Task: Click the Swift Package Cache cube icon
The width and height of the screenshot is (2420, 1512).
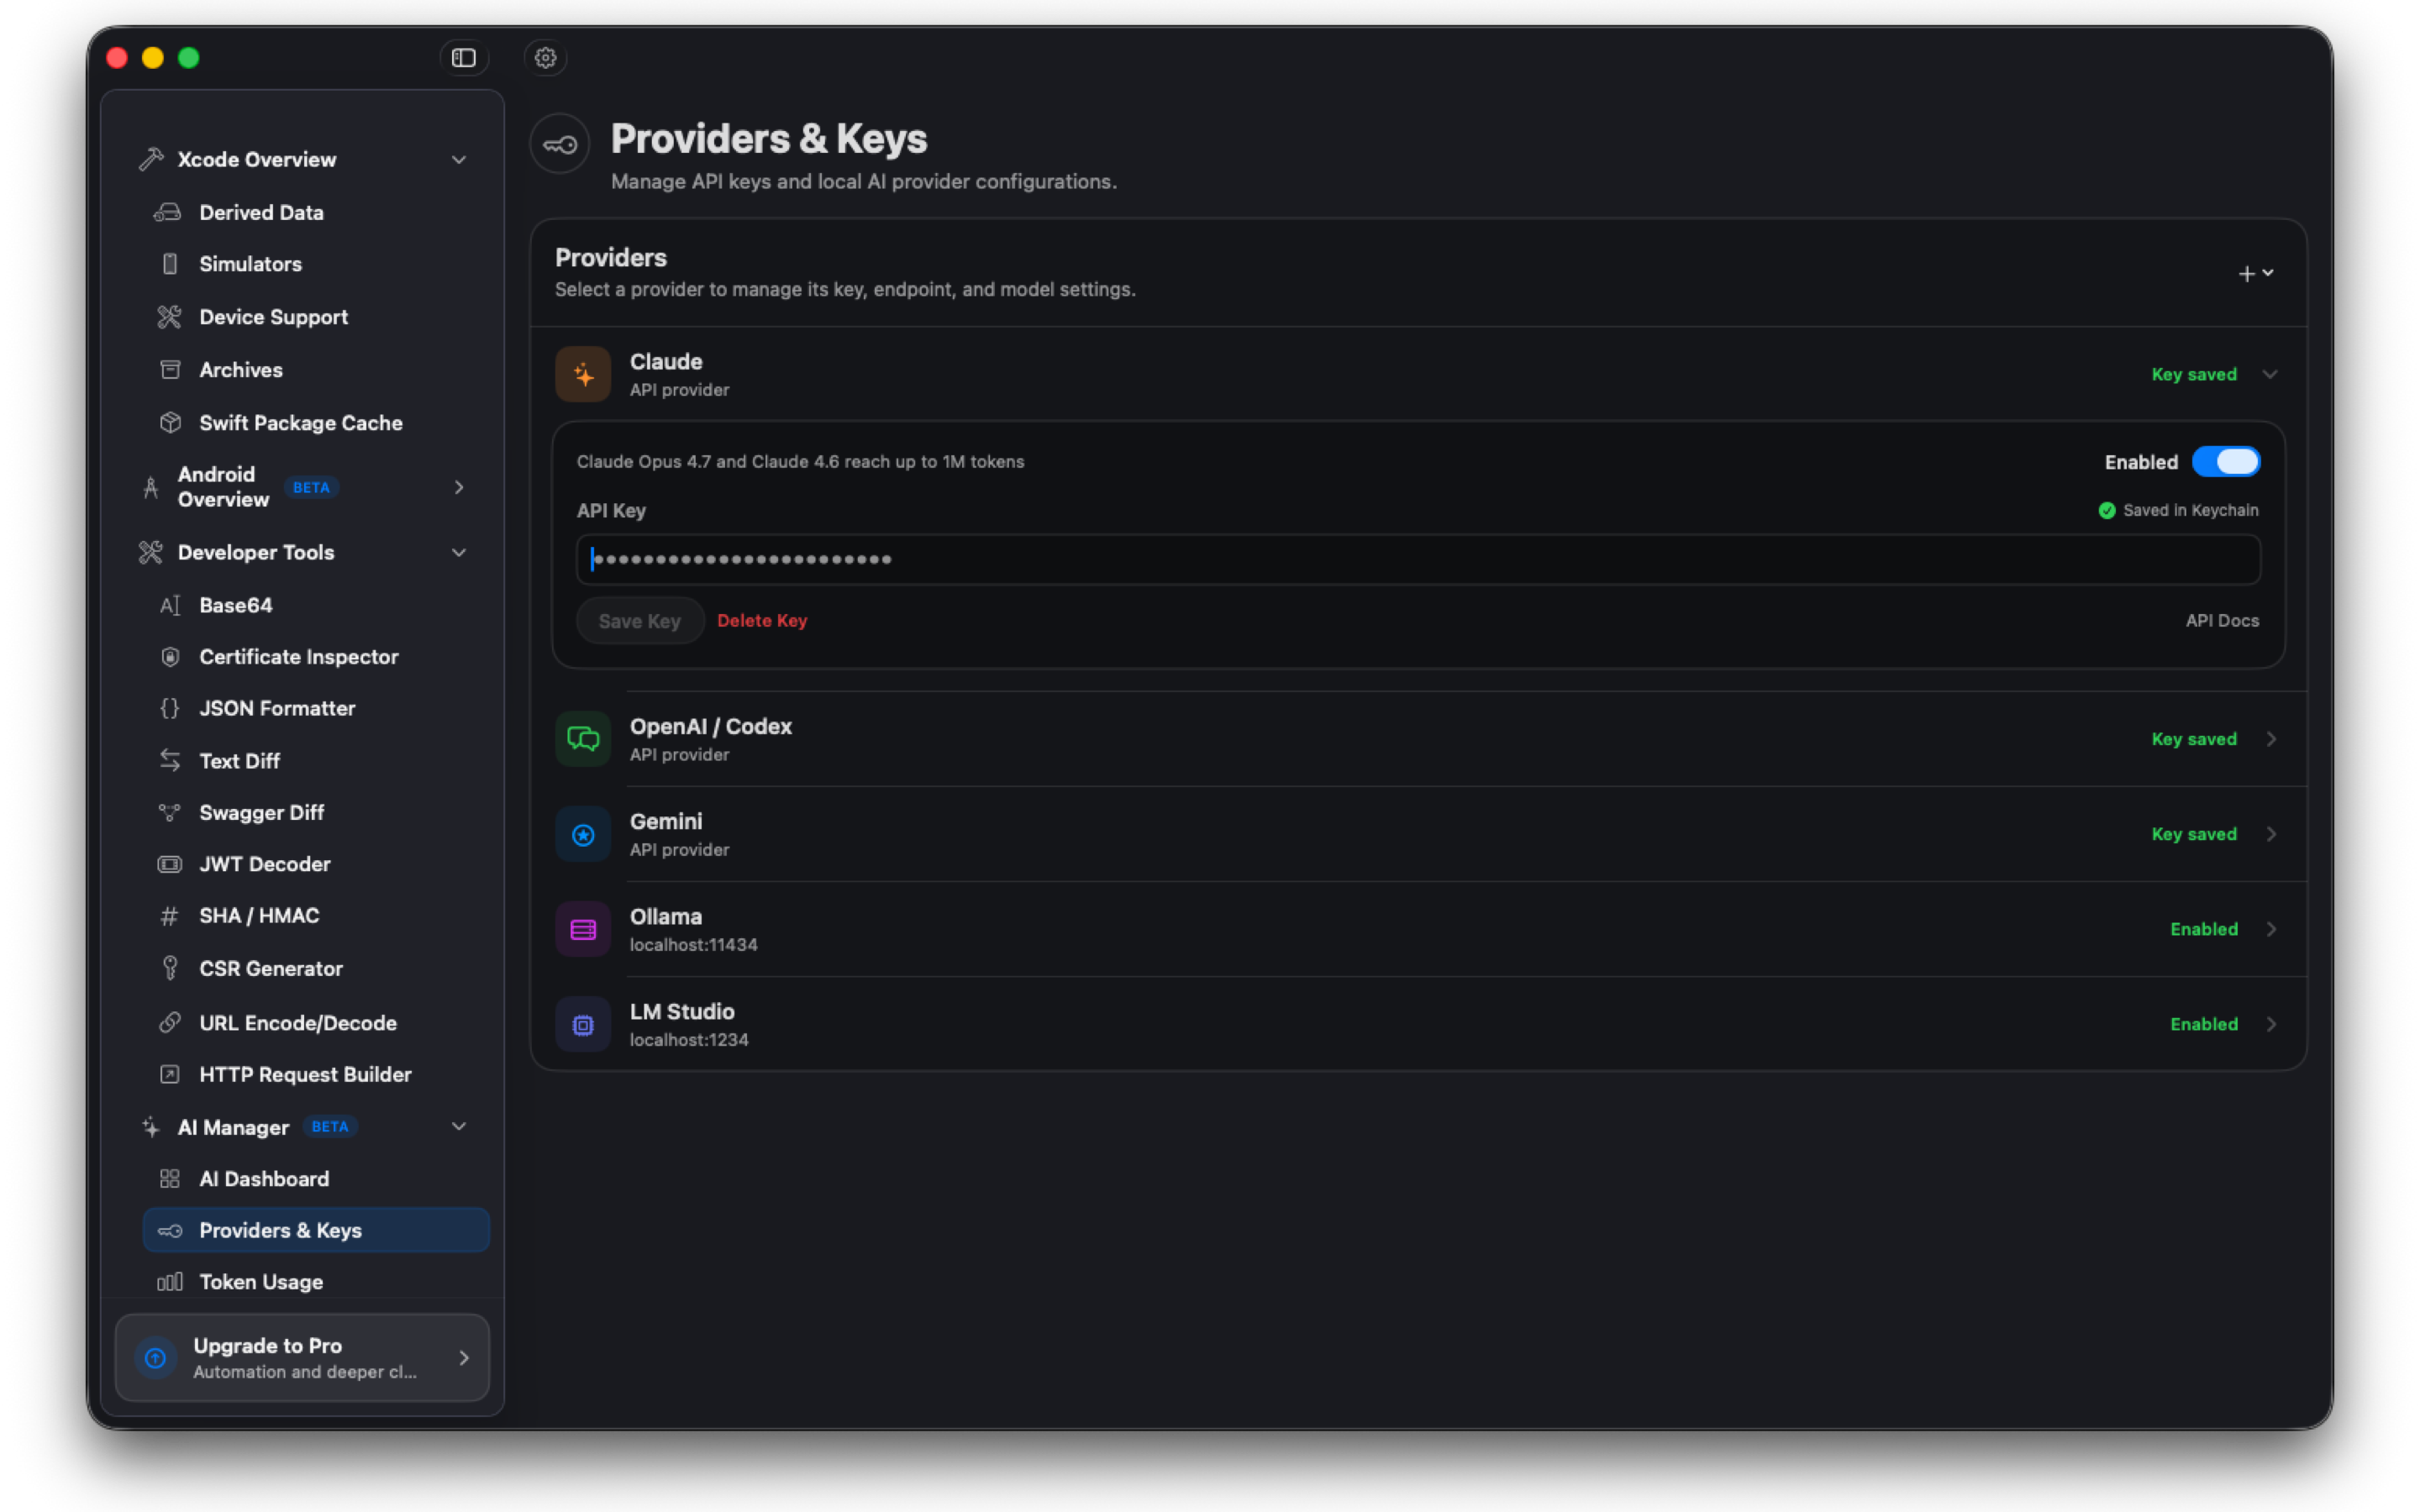Action: (170, 423)
